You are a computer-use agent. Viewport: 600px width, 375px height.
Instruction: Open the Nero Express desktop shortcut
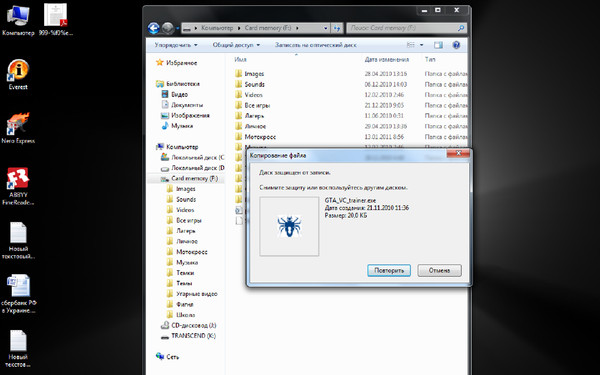coord(18,128)
